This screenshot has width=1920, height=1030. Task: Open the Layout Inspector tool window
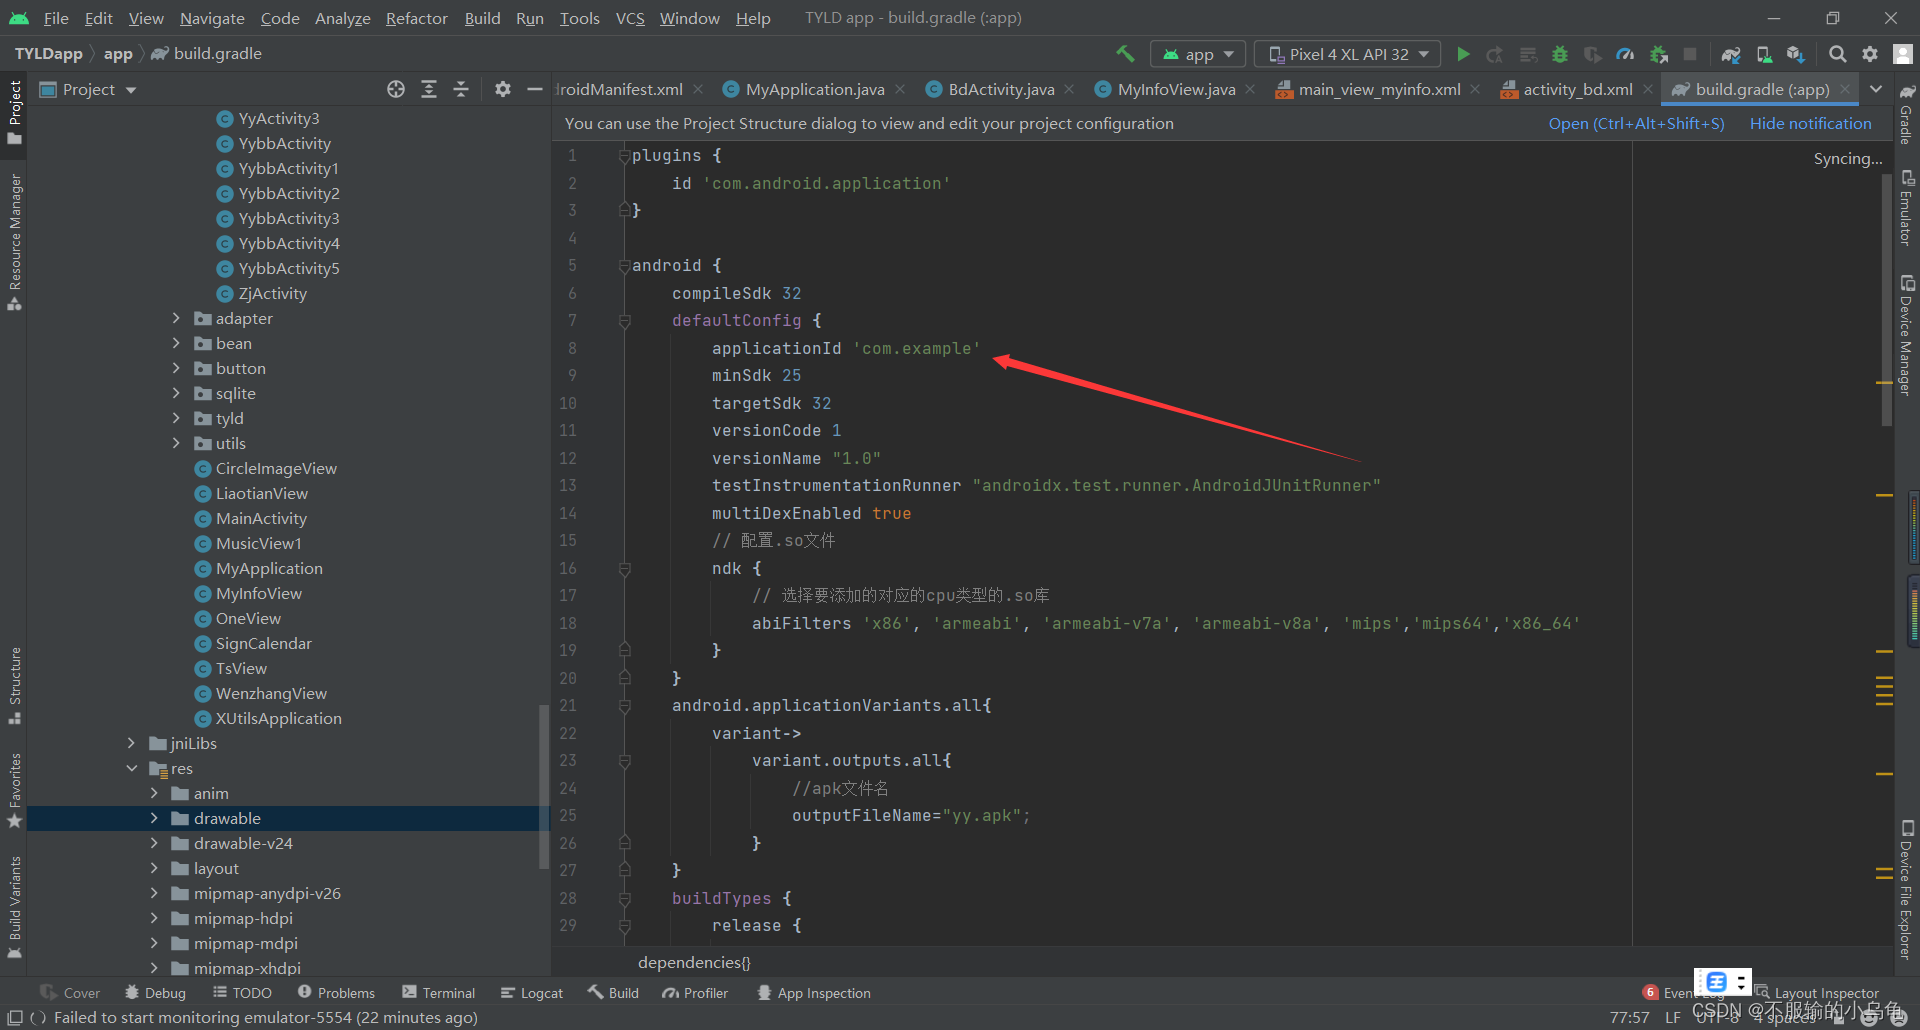click(1817, 993)
